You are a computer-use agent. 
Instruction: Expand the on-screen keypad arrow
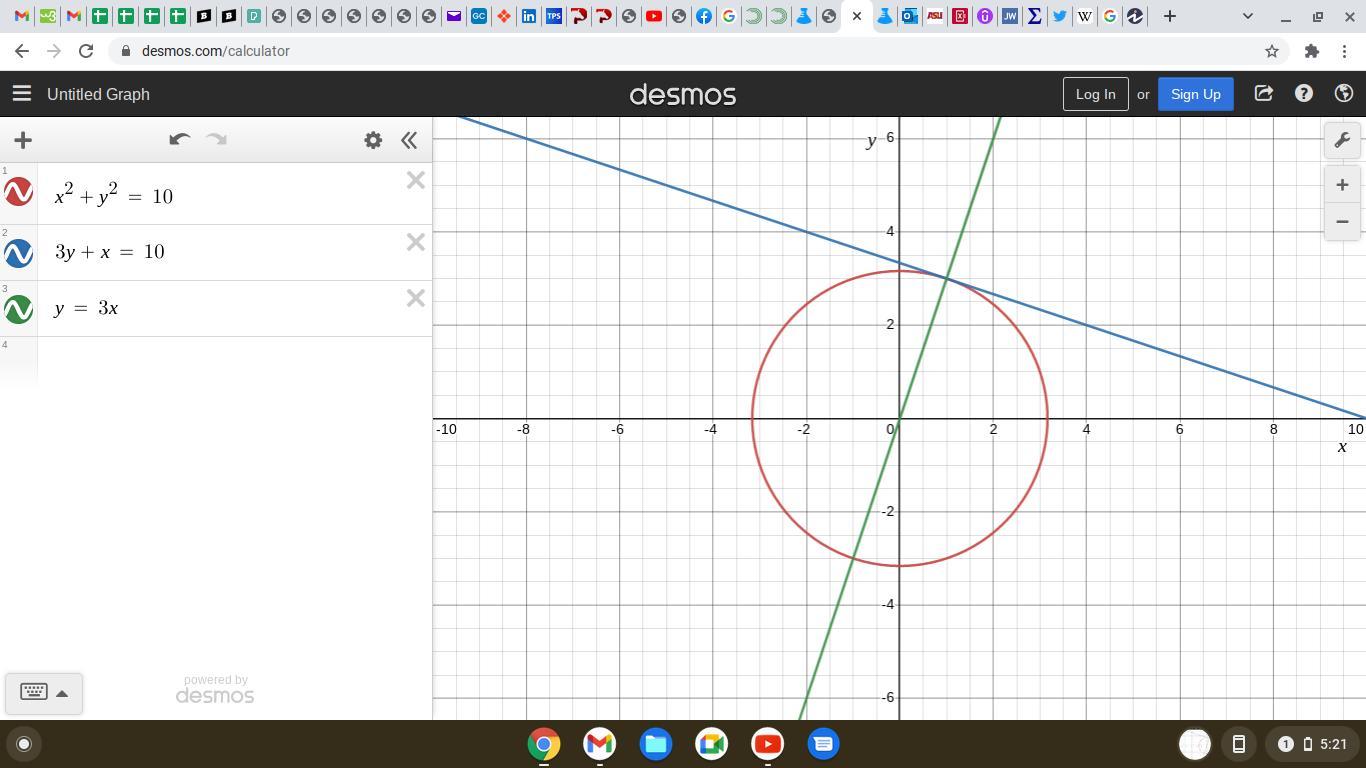[x=62, y=693]
